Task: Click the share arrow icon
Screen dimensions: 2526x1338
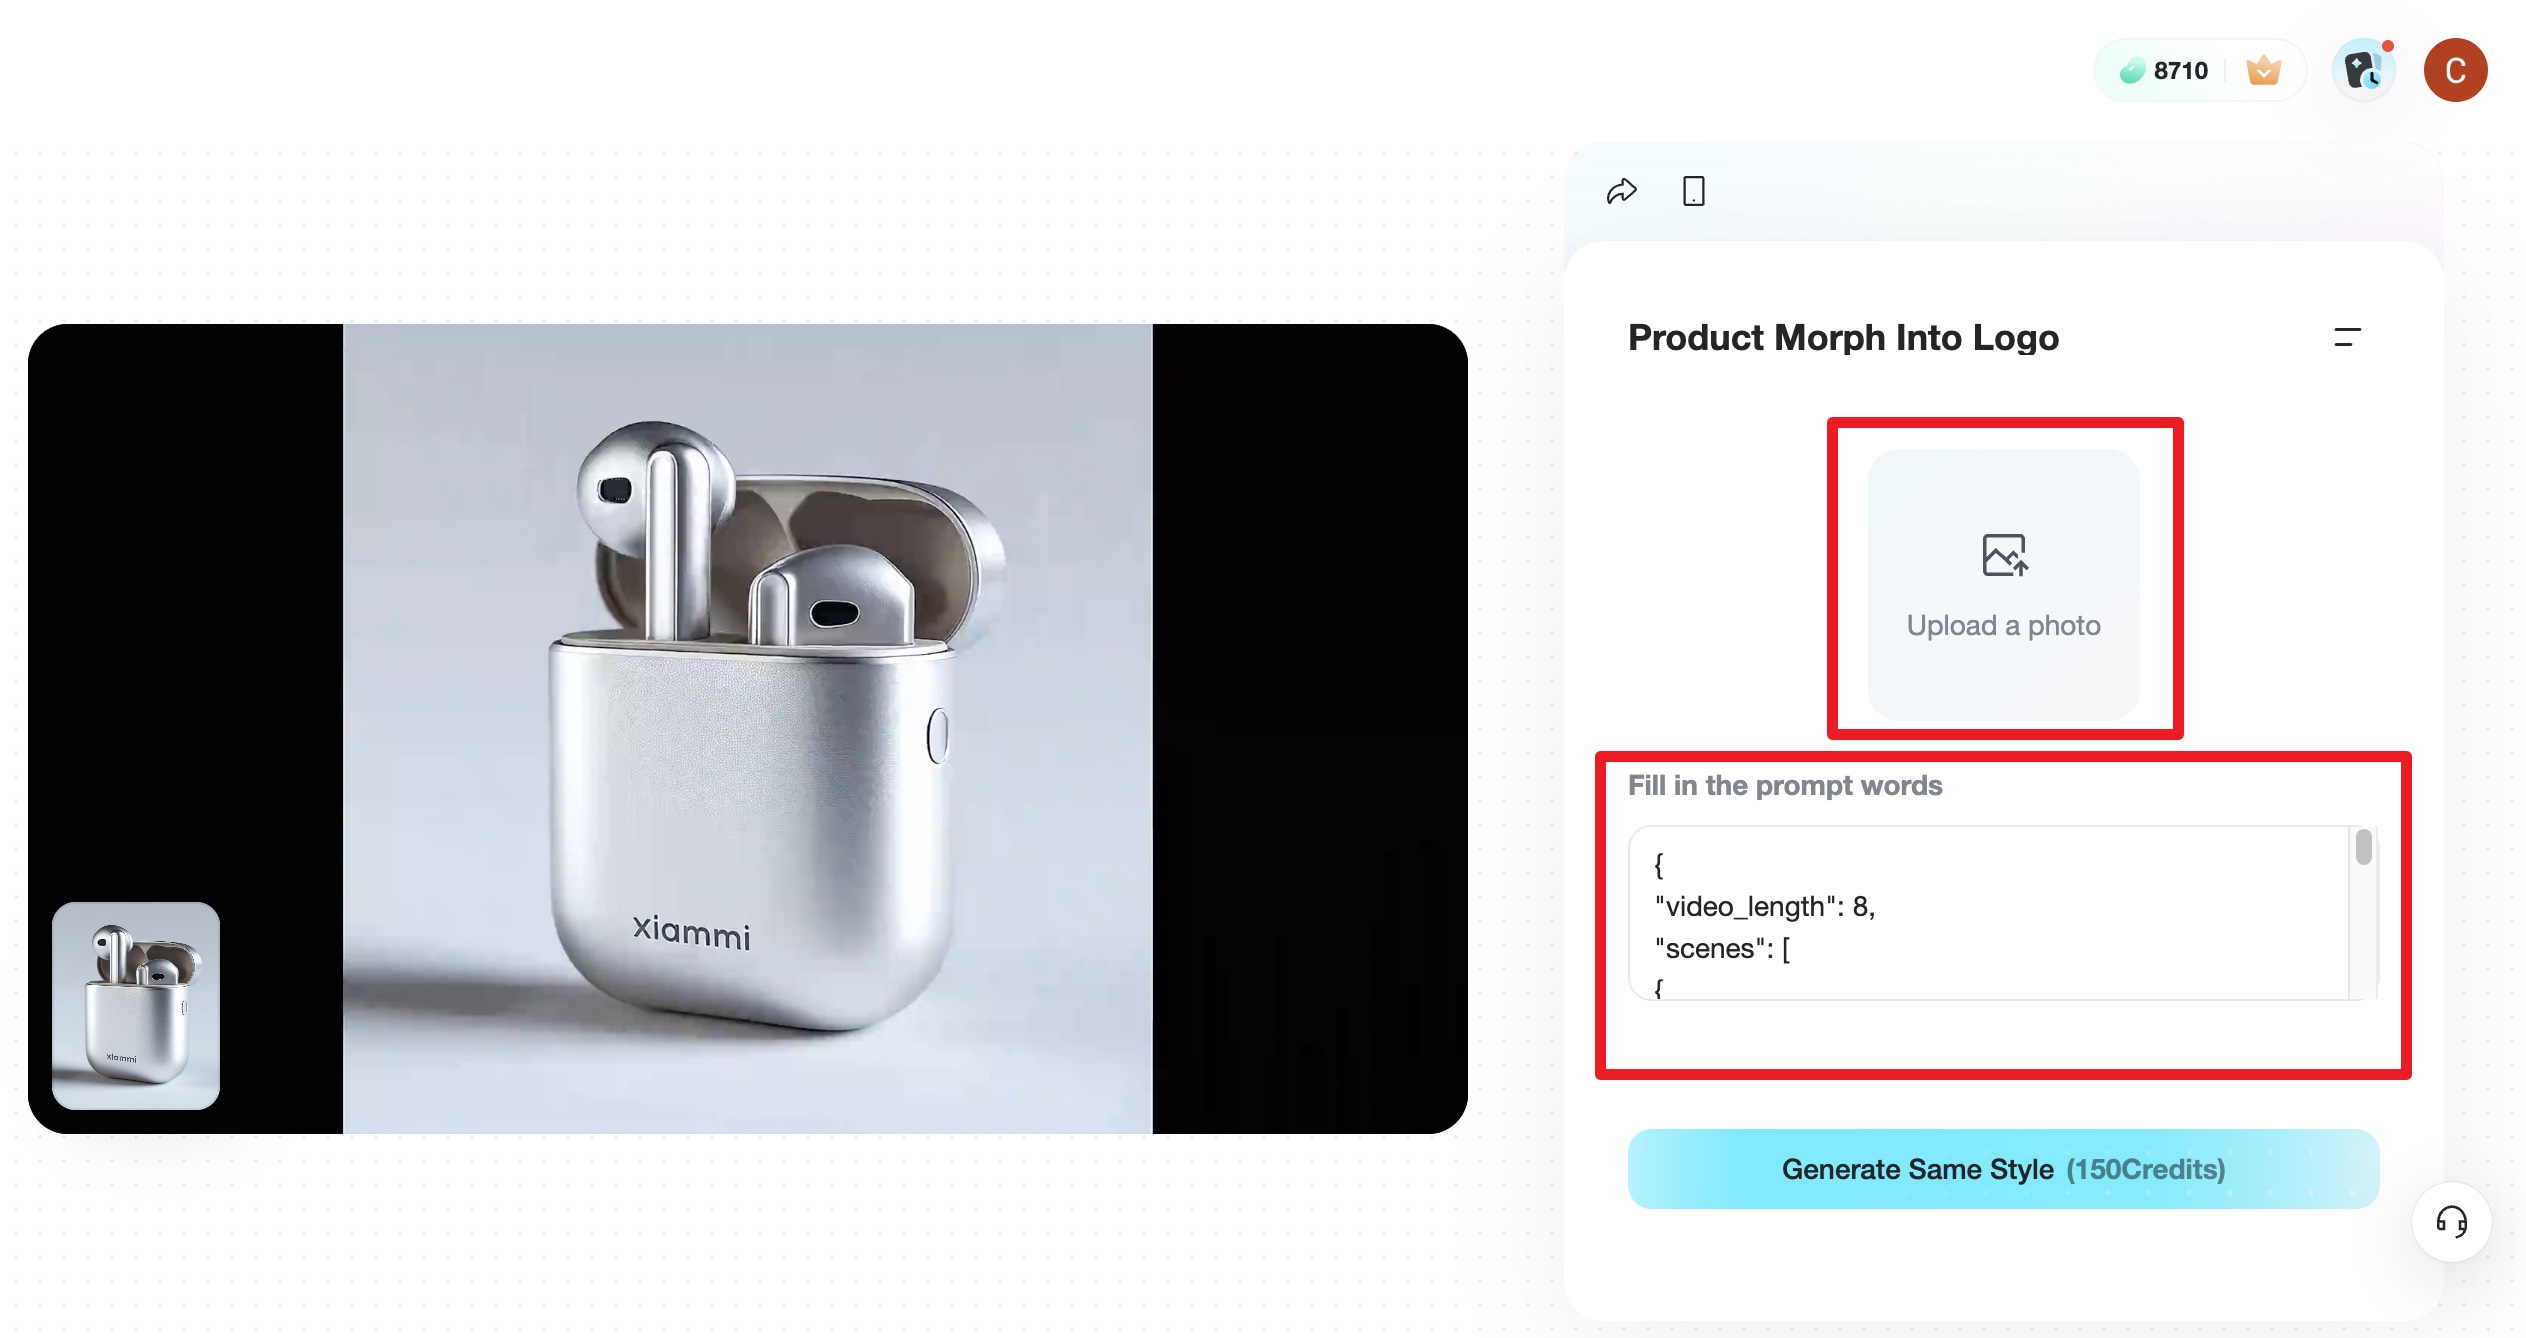Action: click(x=1621, y=191)
